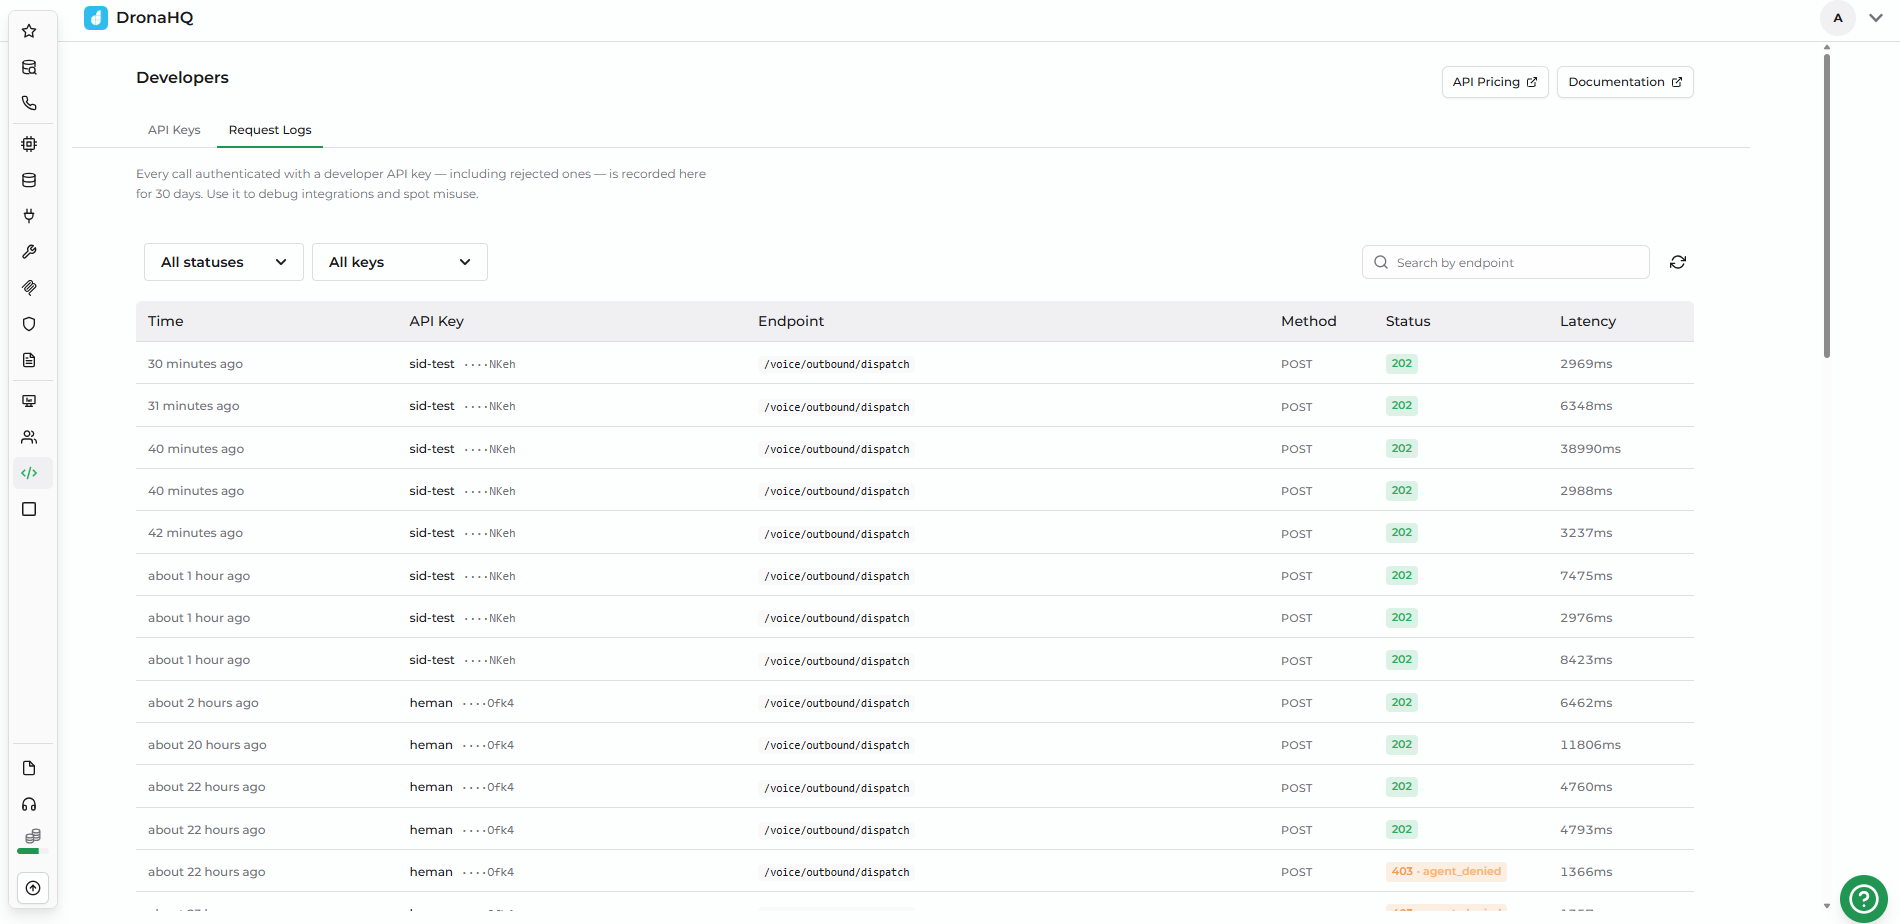Open the blank file icon at sidebar bottom

click(x=29, y=768)
